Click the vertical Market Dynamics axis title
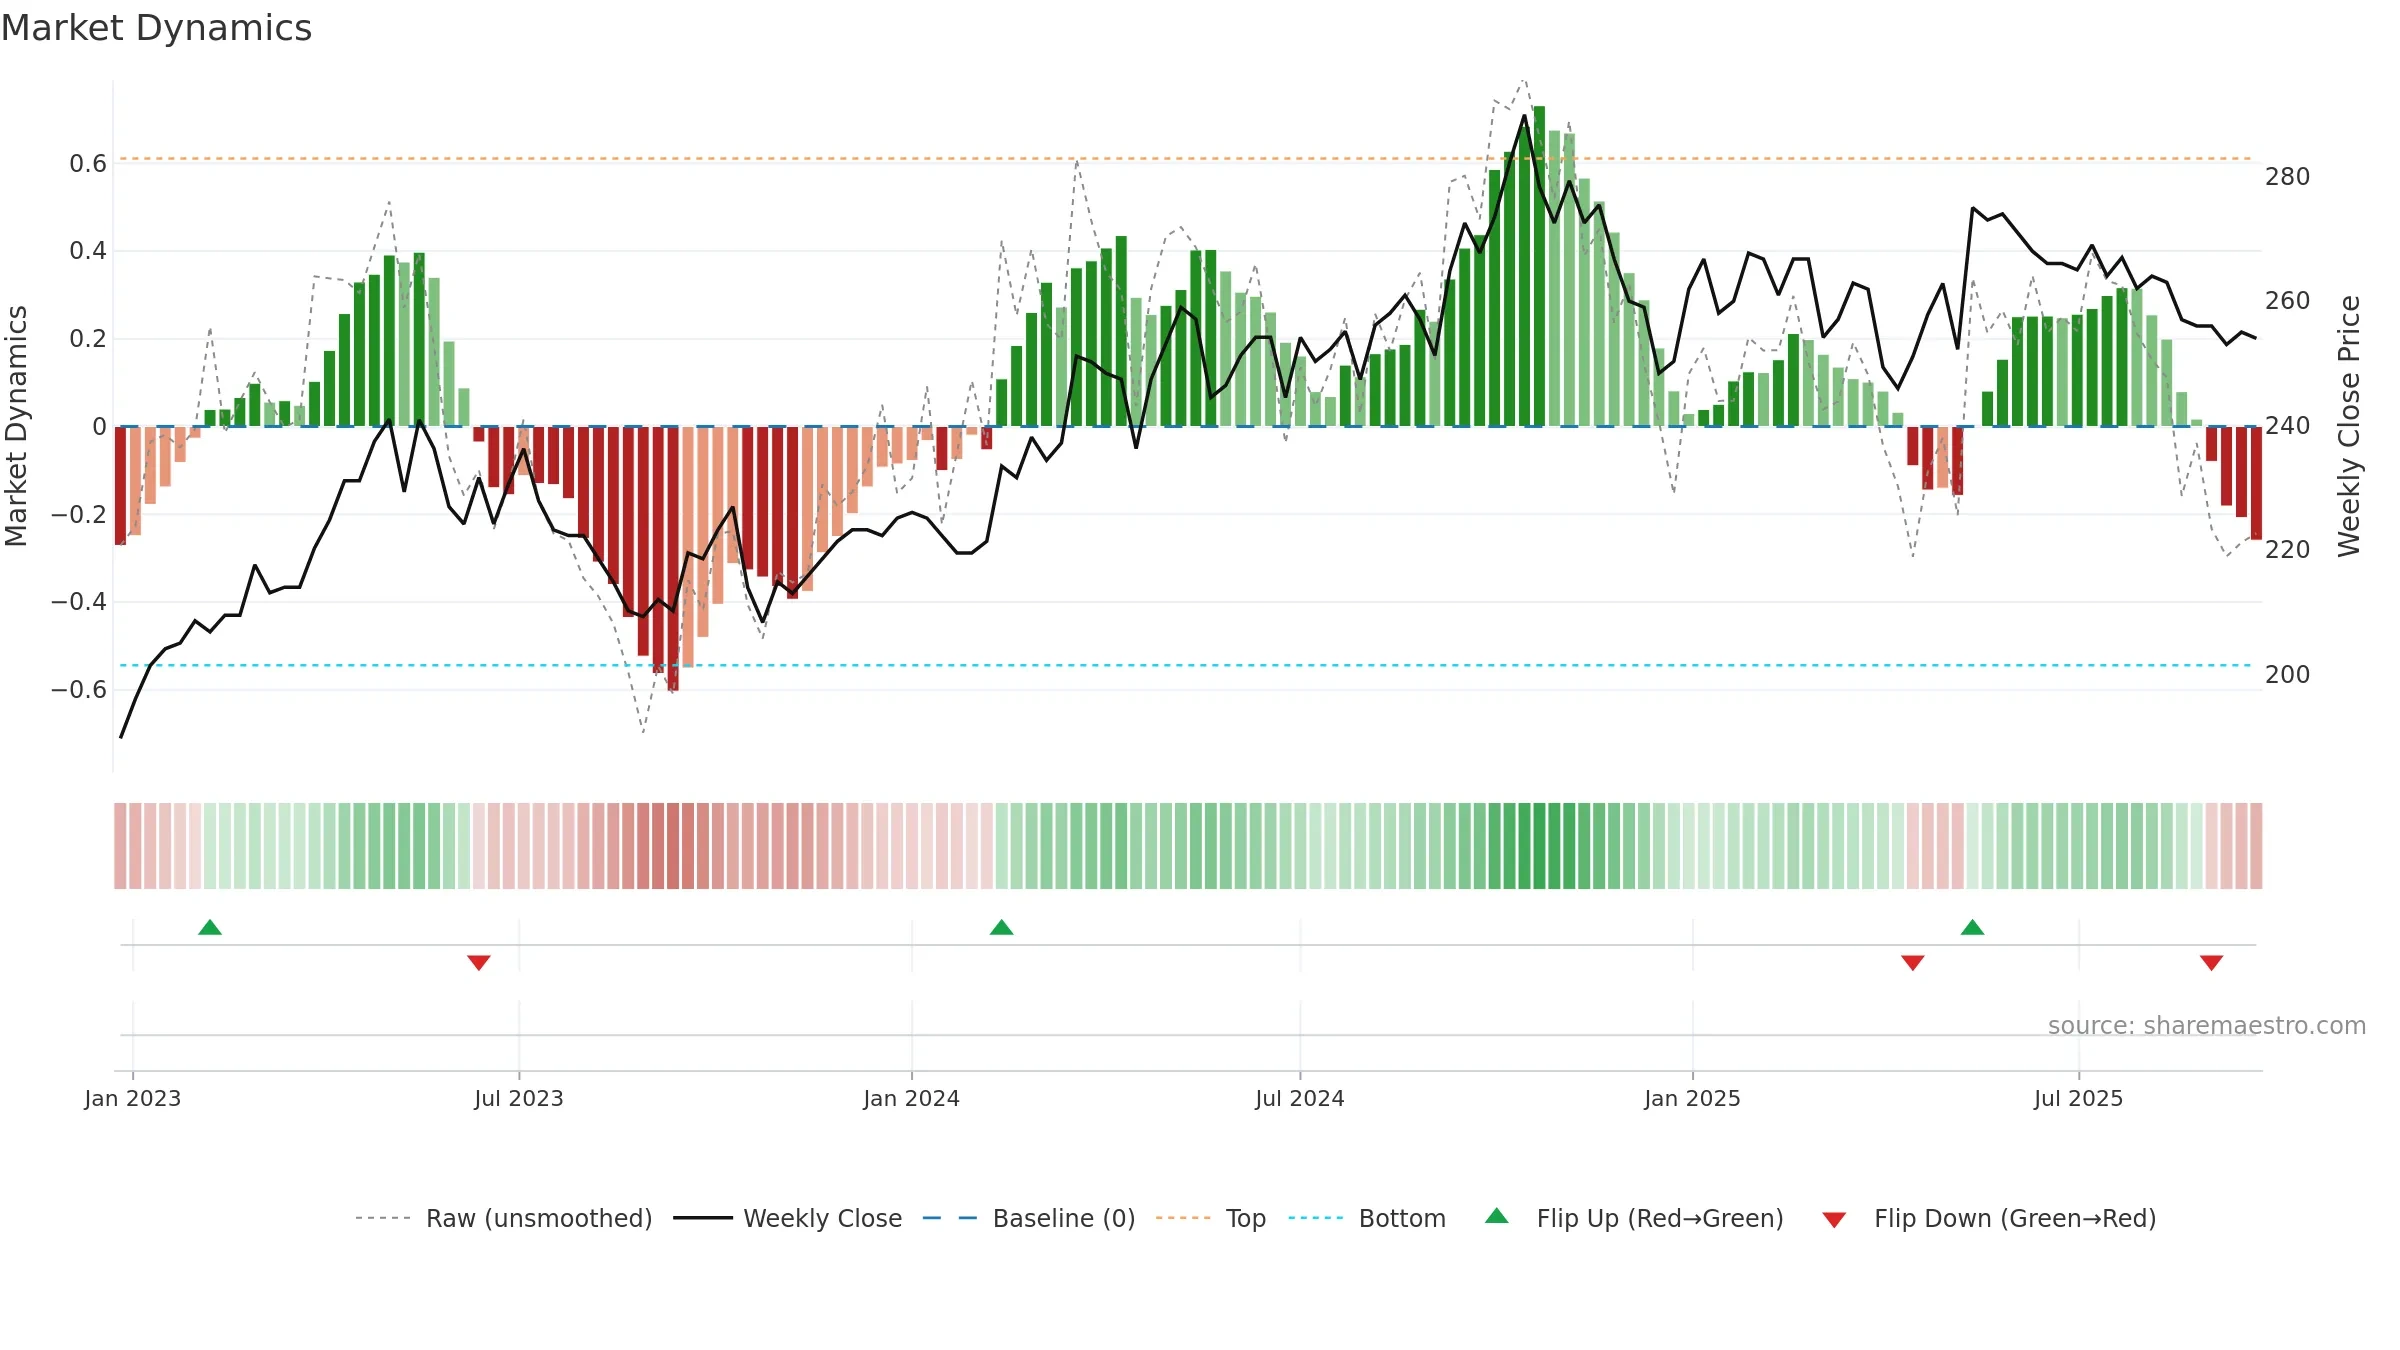 (x=16, y=426)
